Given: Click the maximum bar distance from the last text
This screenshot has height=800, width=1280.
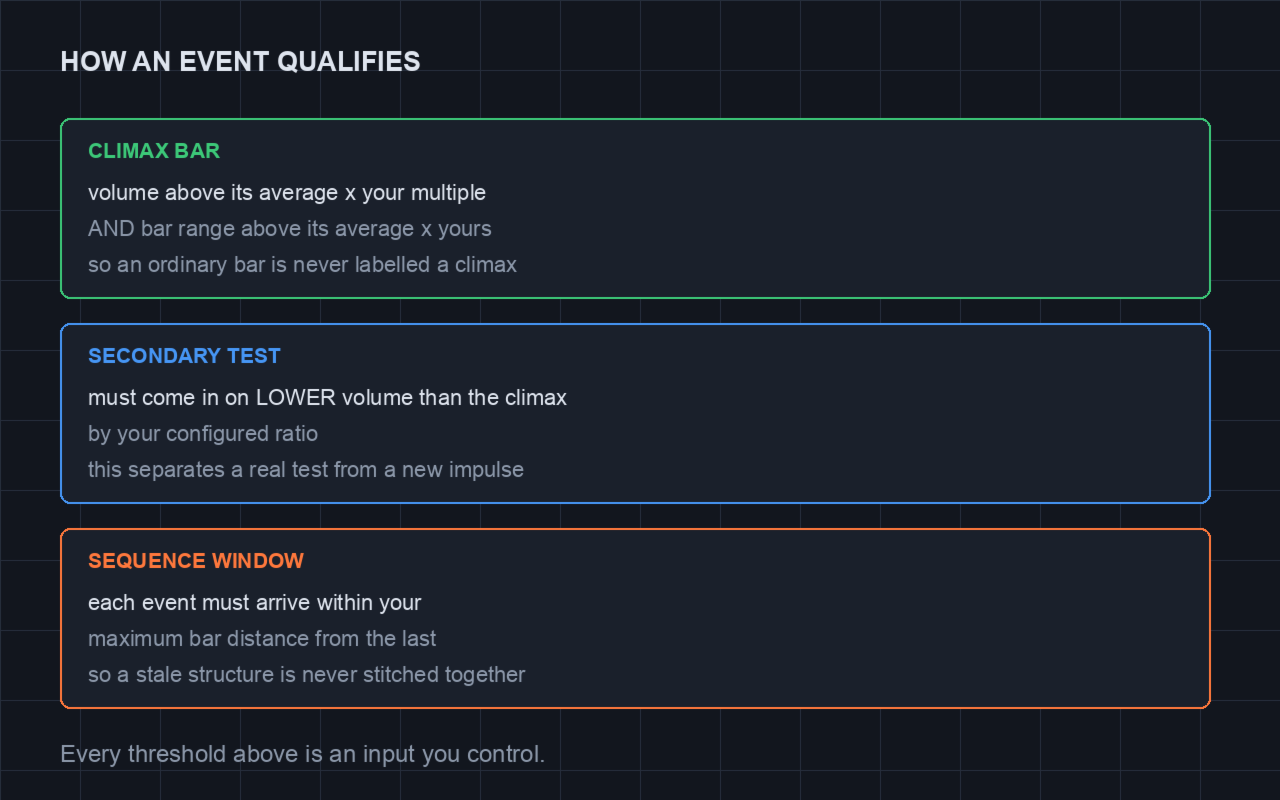Looking at the screenshot, I should point(262,638).
